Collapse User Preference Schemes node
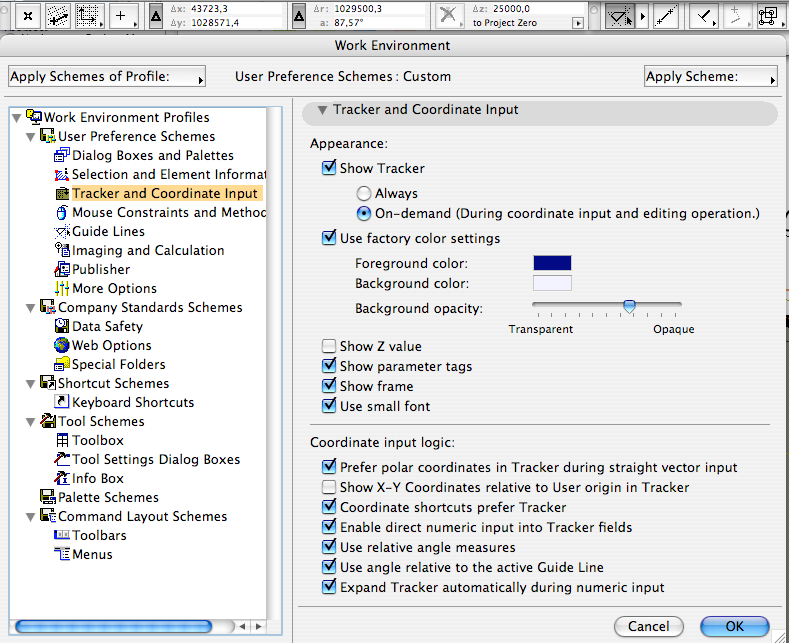 tap(31, 137)
